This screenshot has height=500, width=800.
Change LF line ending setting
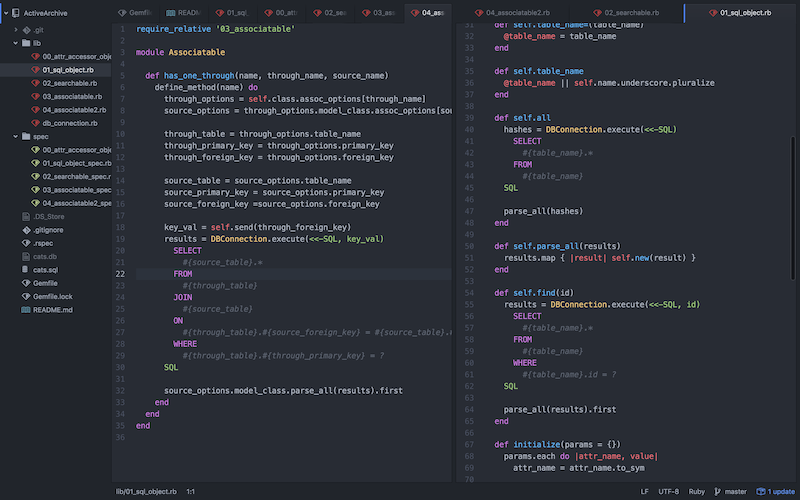pos(645,492)
